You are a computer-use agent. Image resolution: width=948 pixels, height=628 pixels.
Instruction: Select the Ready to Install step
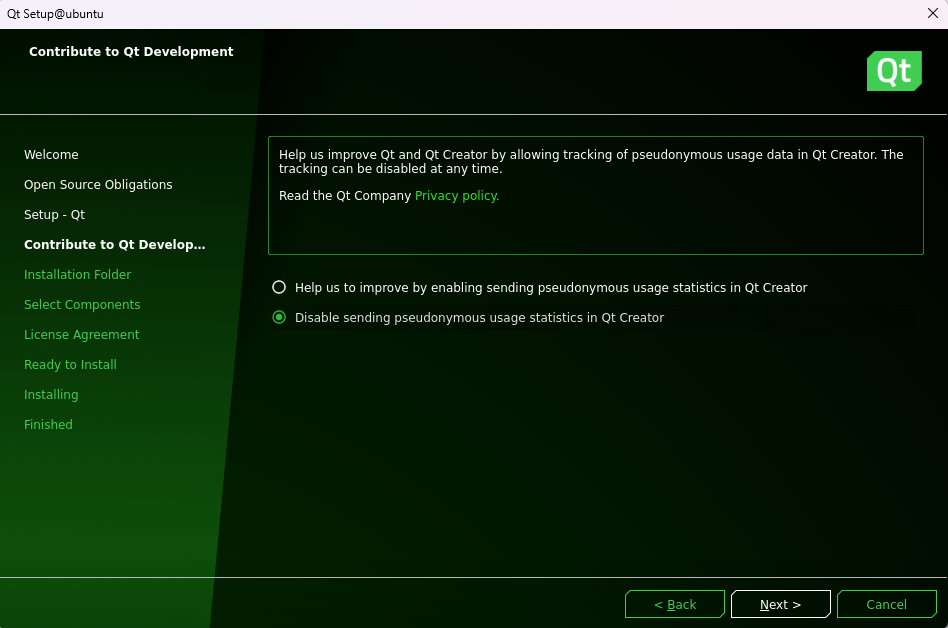tap(70, 365)
